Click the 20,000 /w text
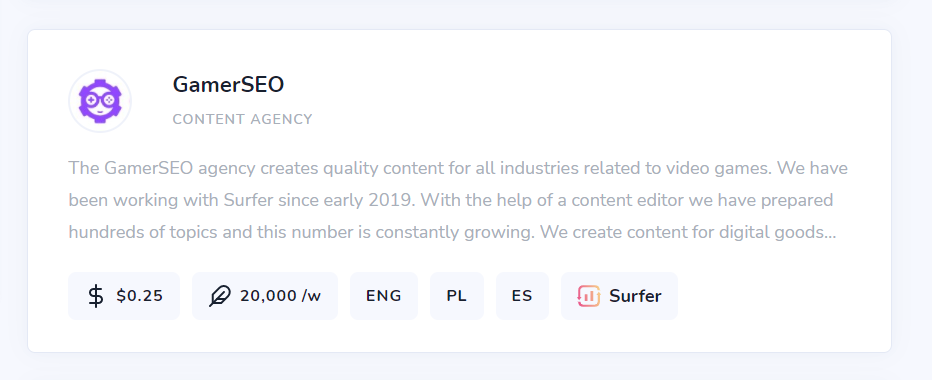Image resolution: width=932 pixels, height=380 pixels. point(281,296)
